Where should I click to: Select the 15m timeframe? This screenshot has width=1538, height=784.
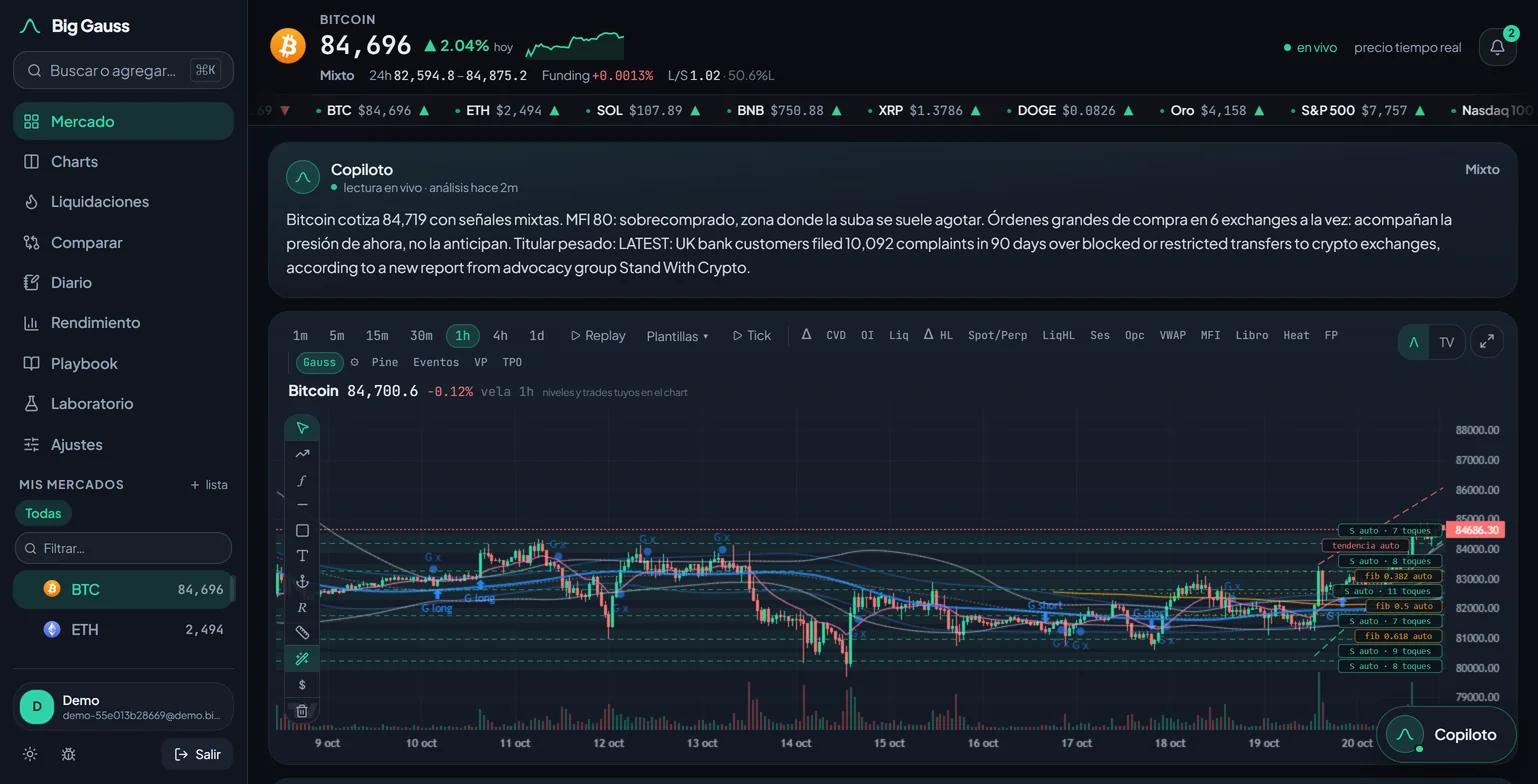tap(377, 335)
